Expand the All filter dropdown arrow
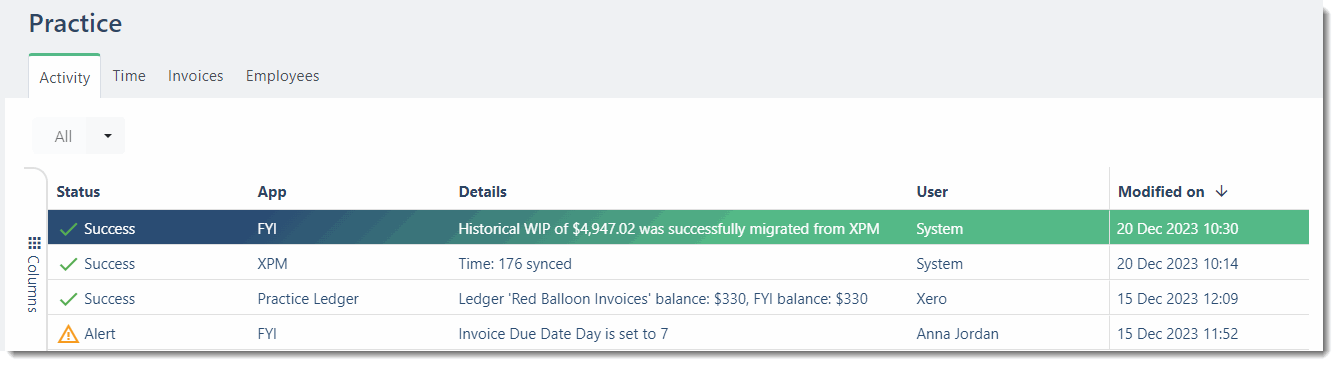This screenshot has width=1338, height=366. point(106,136)
